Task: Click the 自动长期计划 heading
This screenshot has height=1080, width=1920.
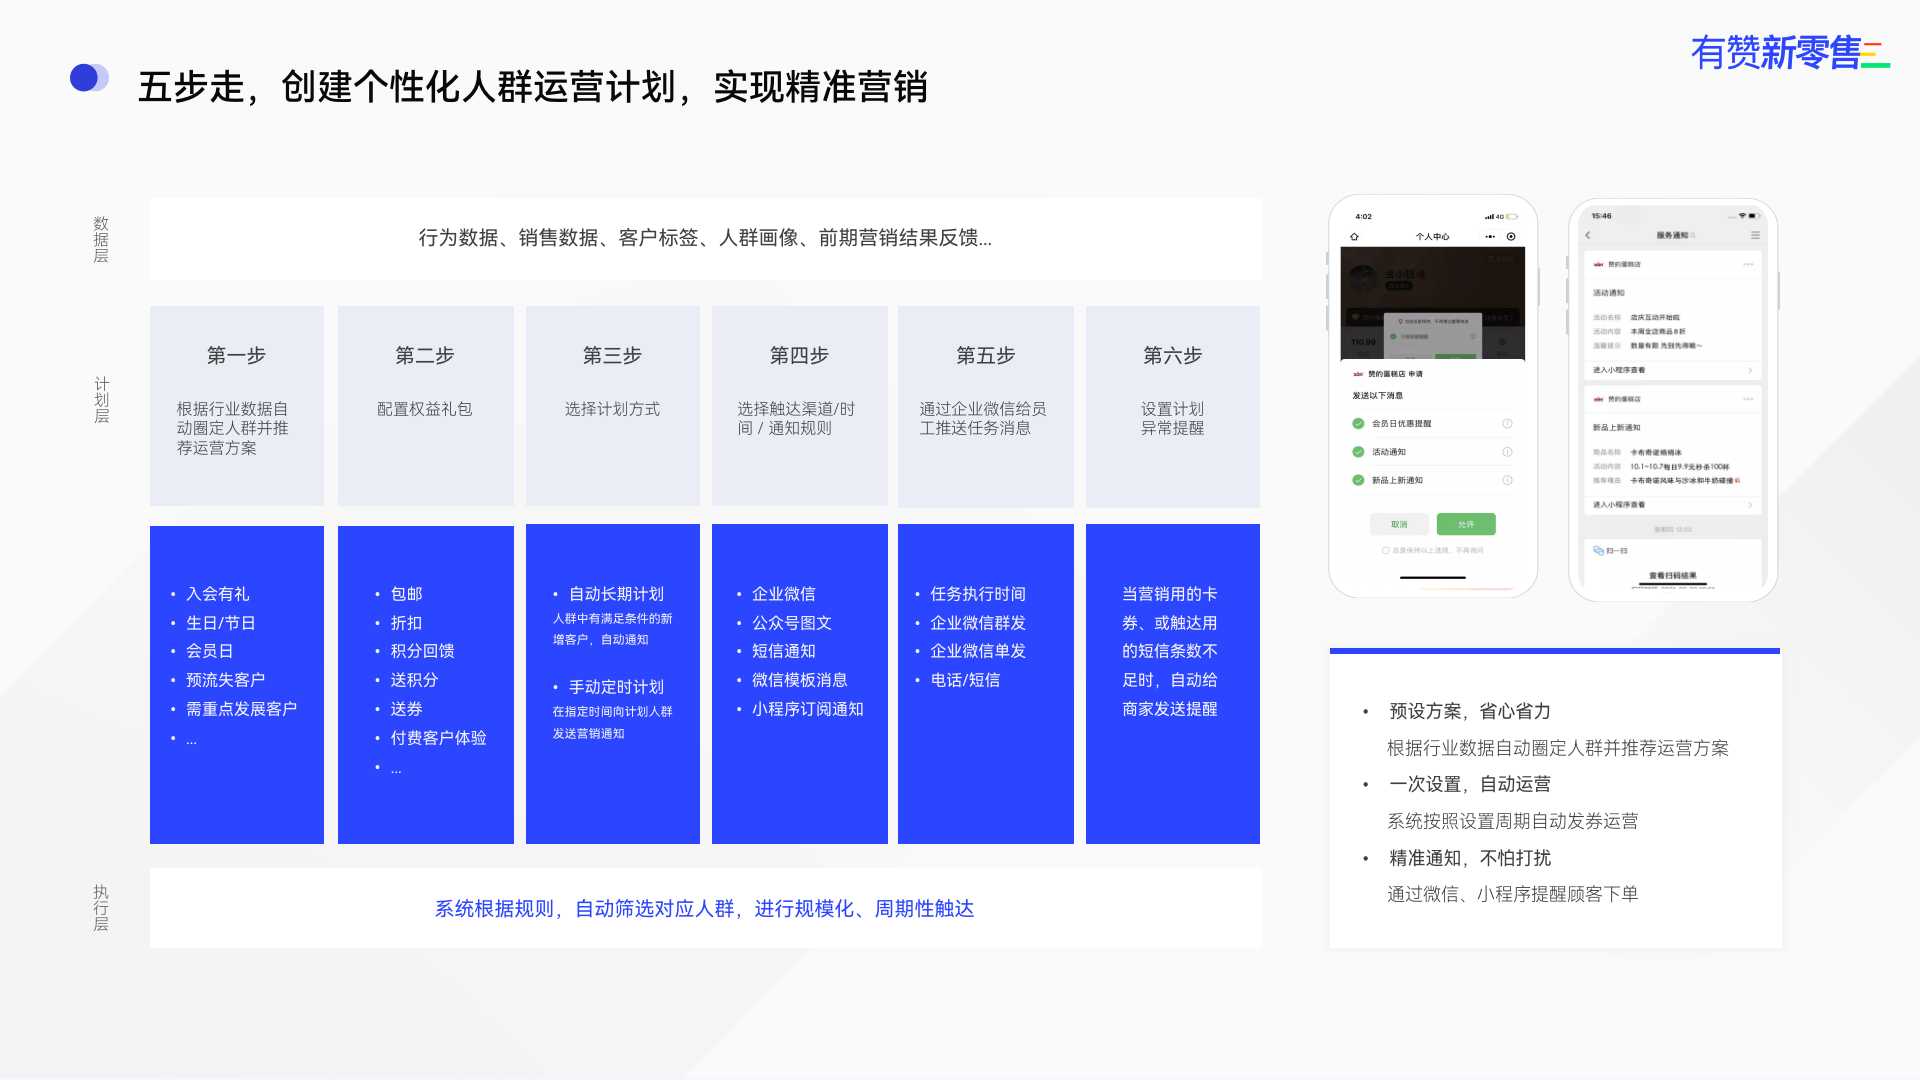Action: (x=616, y=594)
